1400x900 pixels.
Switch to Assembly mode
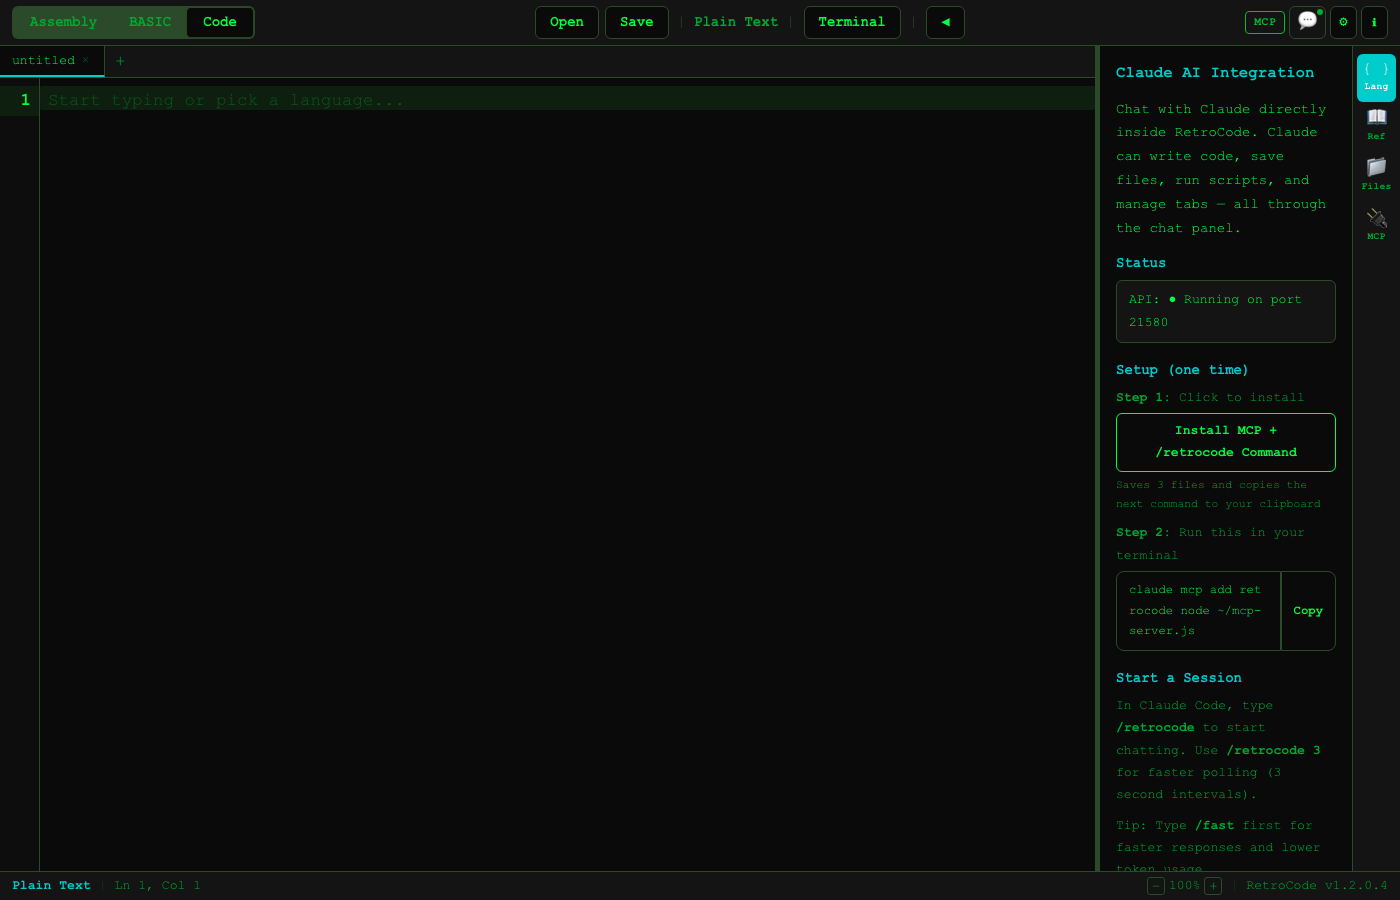pyautogui.click(x=62, y=21)
